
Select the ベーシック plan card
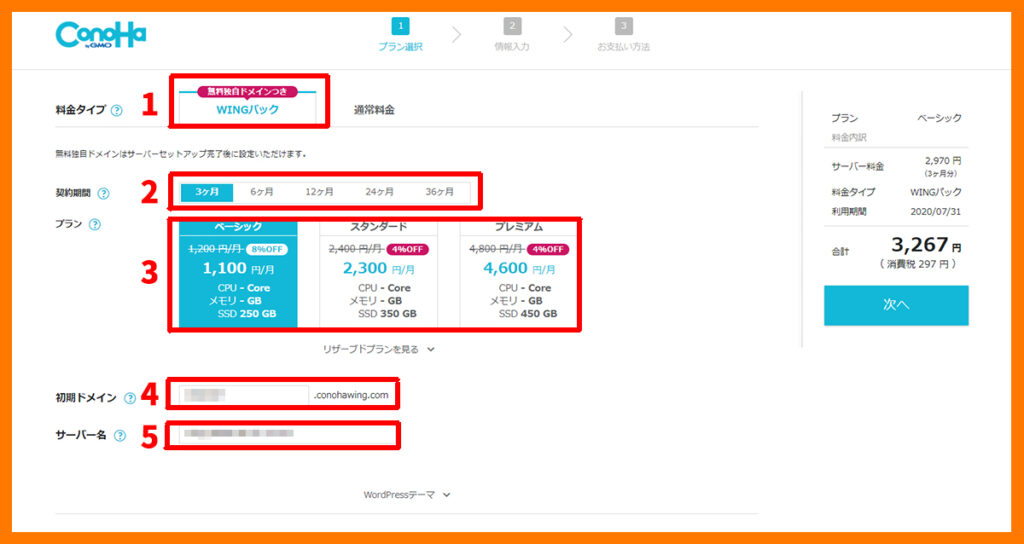[x=238, y=273]
